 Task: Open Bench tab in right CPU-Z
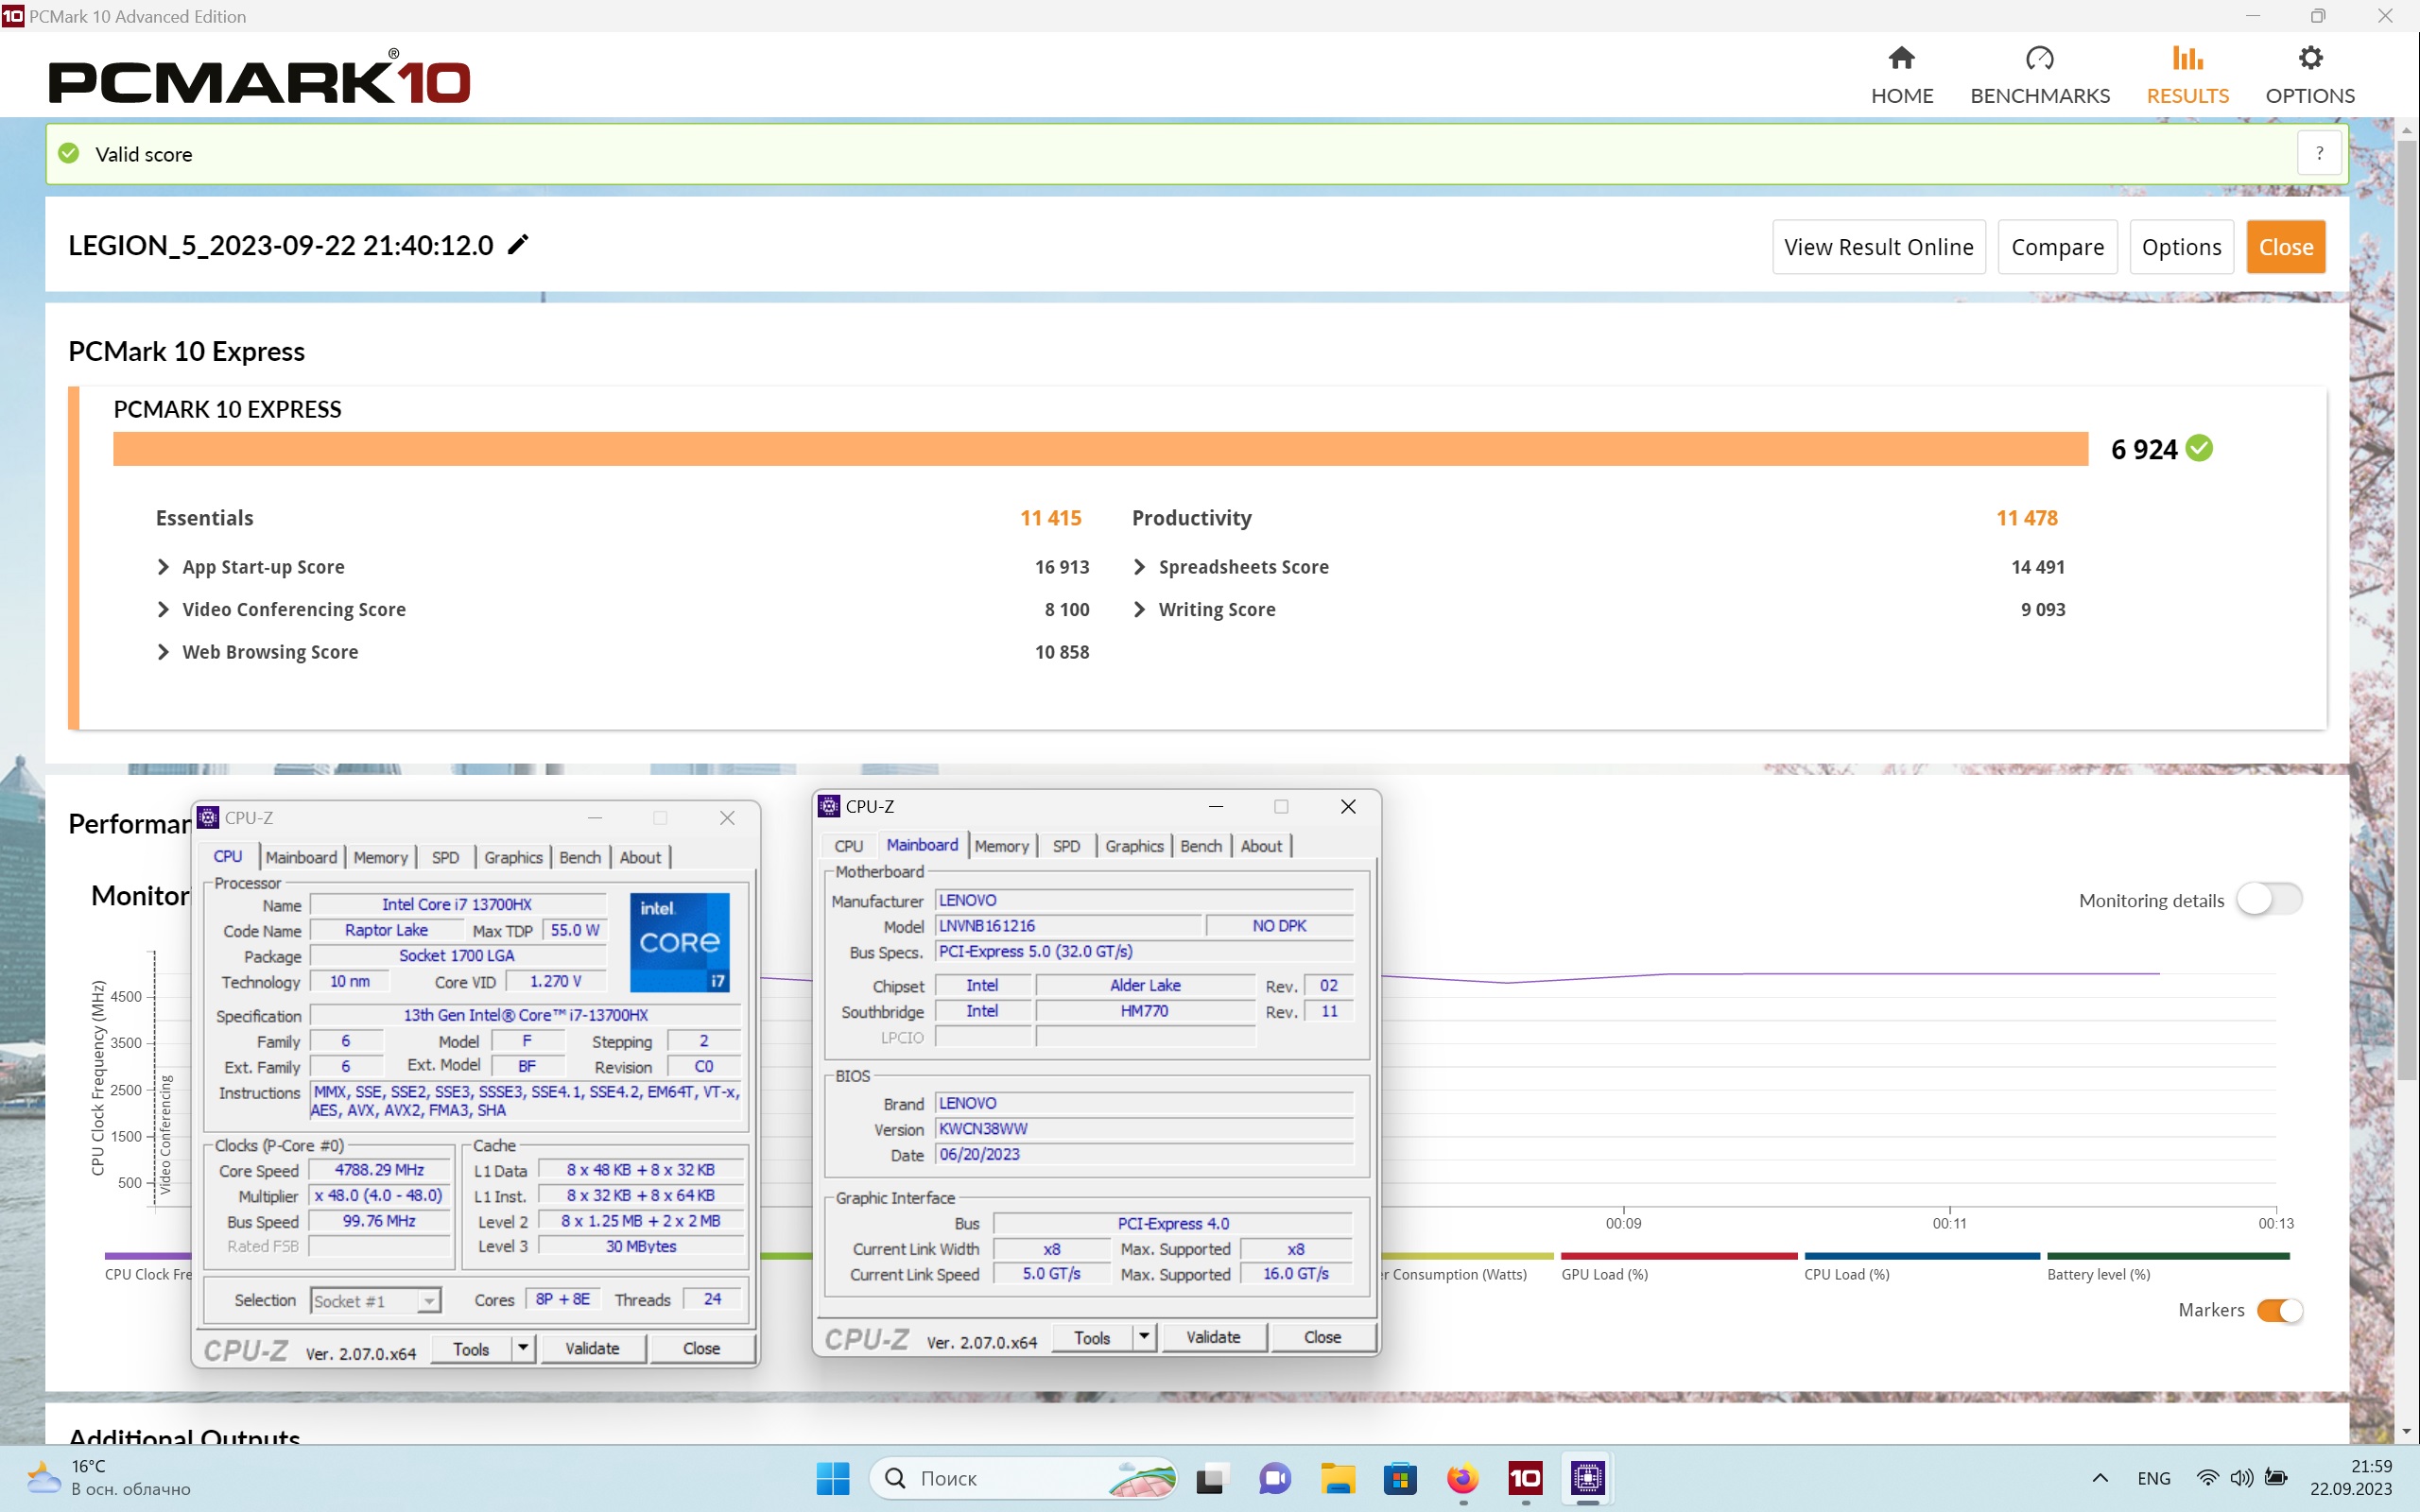1201,846
